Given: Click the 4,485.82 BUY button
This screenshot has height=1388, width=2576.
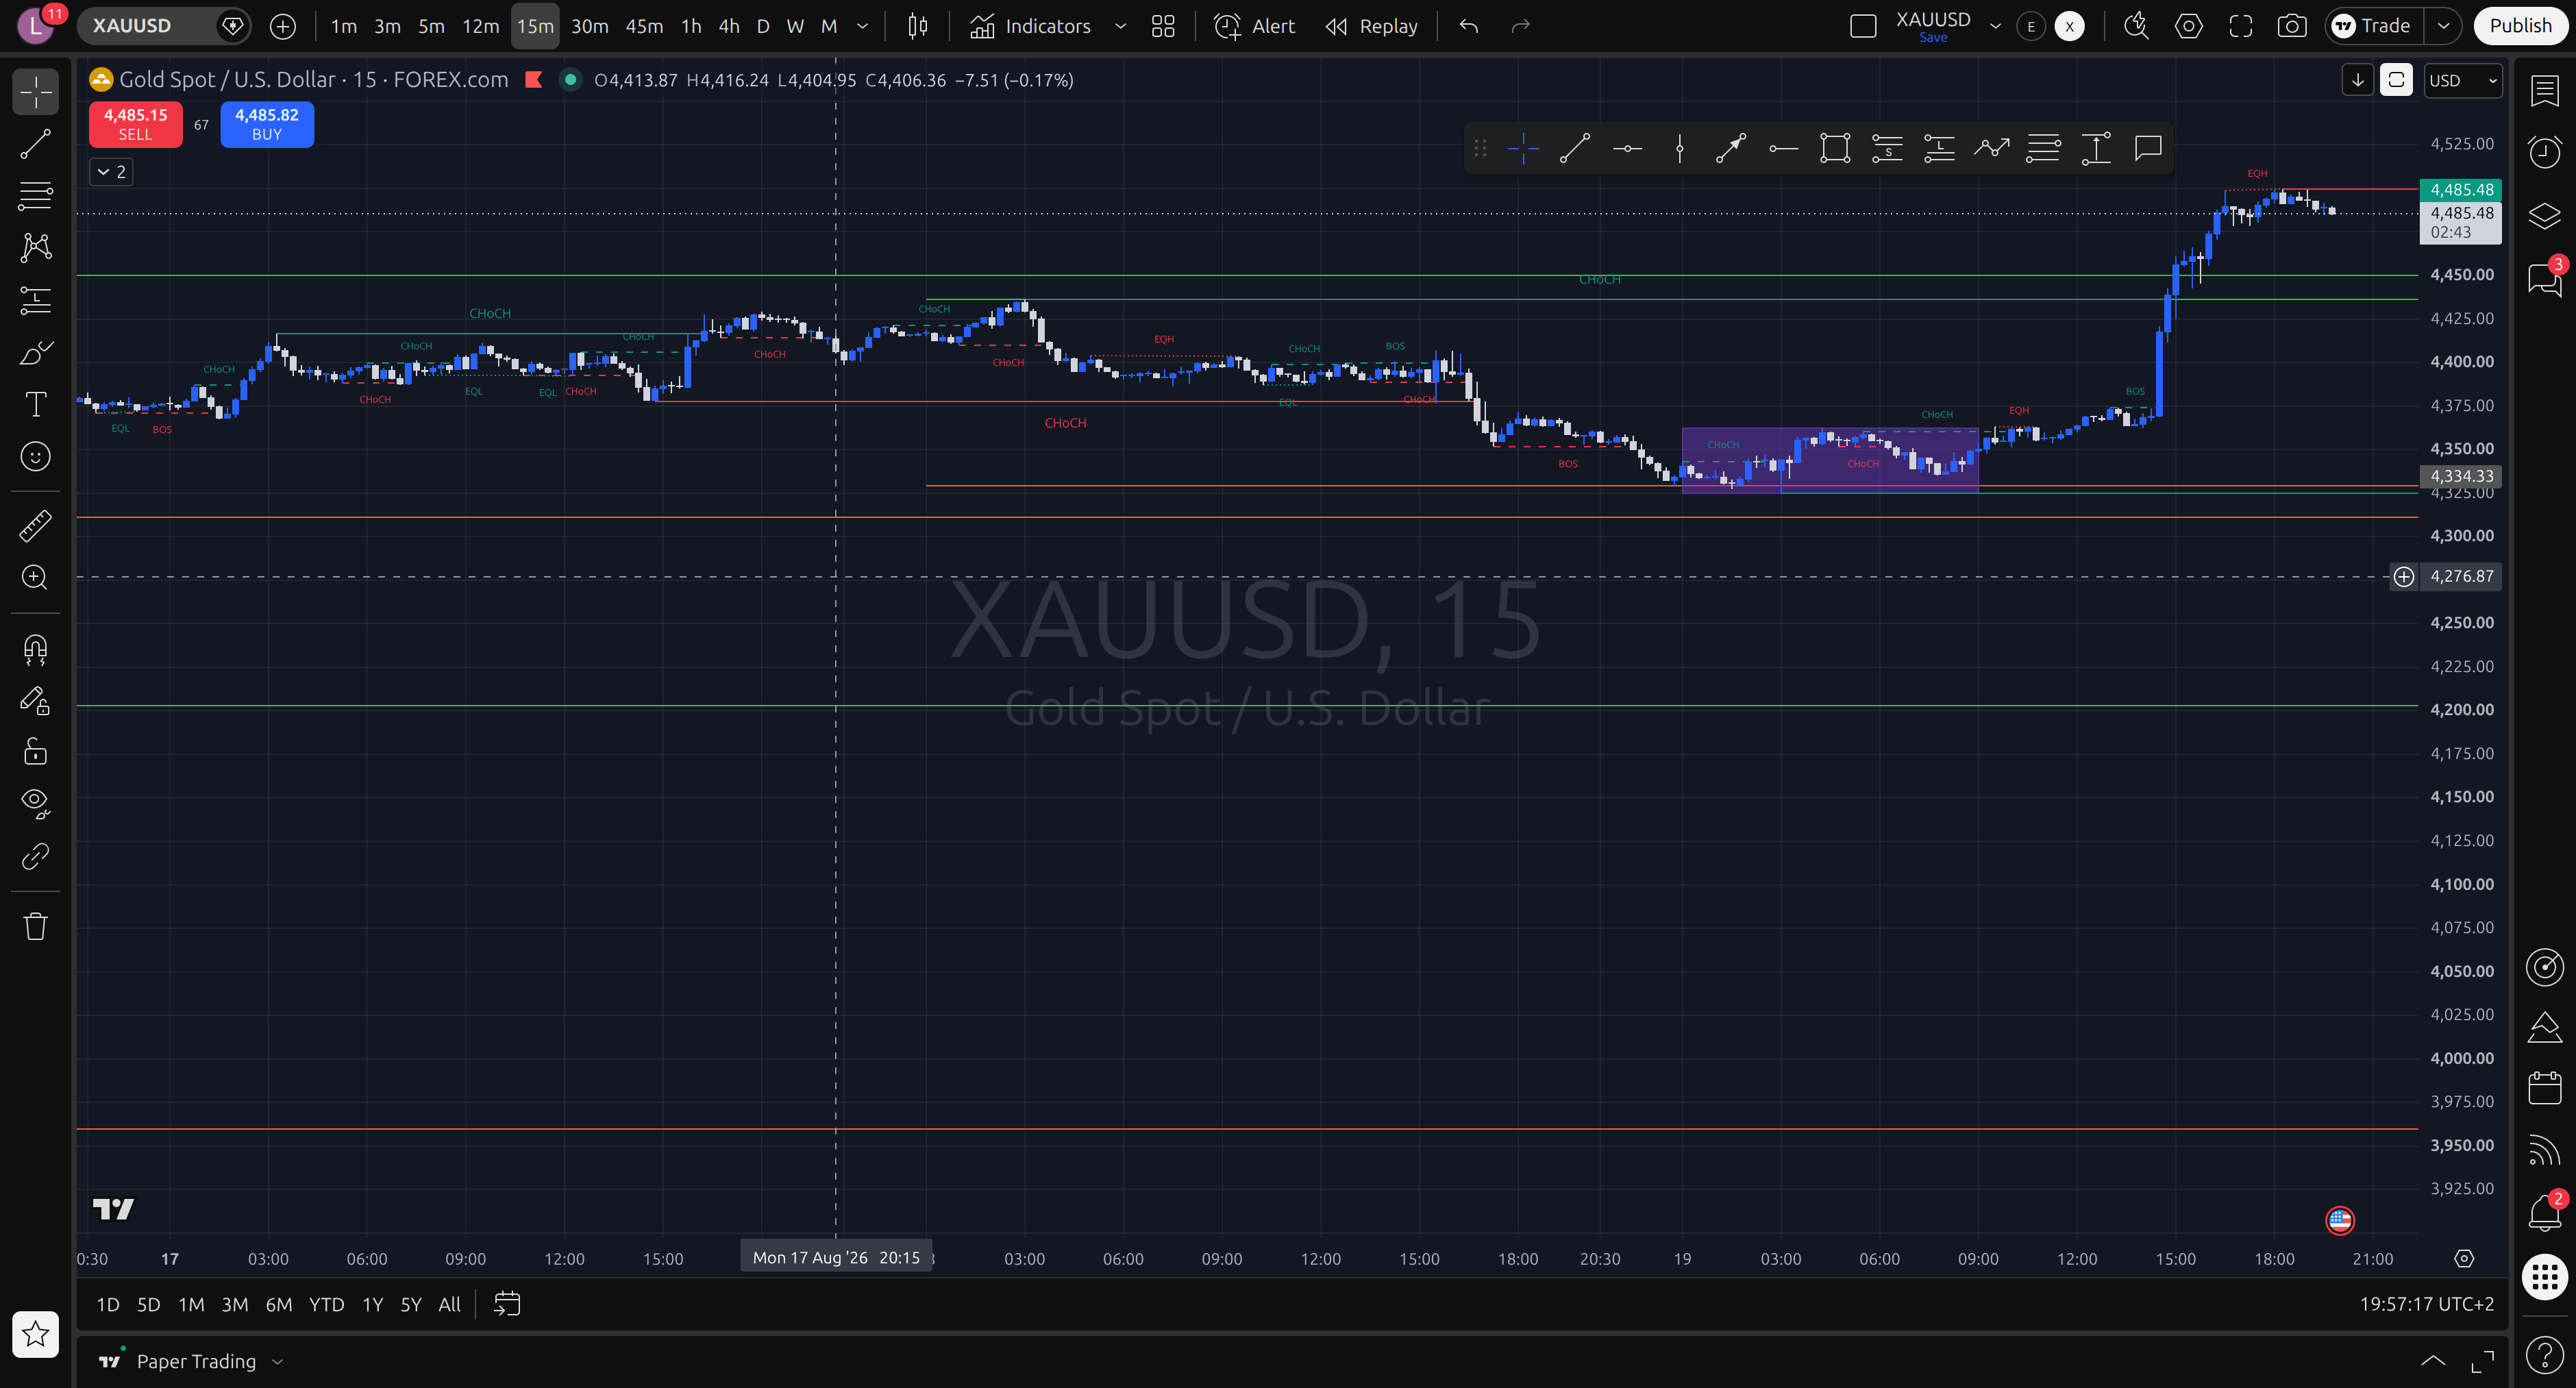Looking at the screenshot, I should [267, 124].
